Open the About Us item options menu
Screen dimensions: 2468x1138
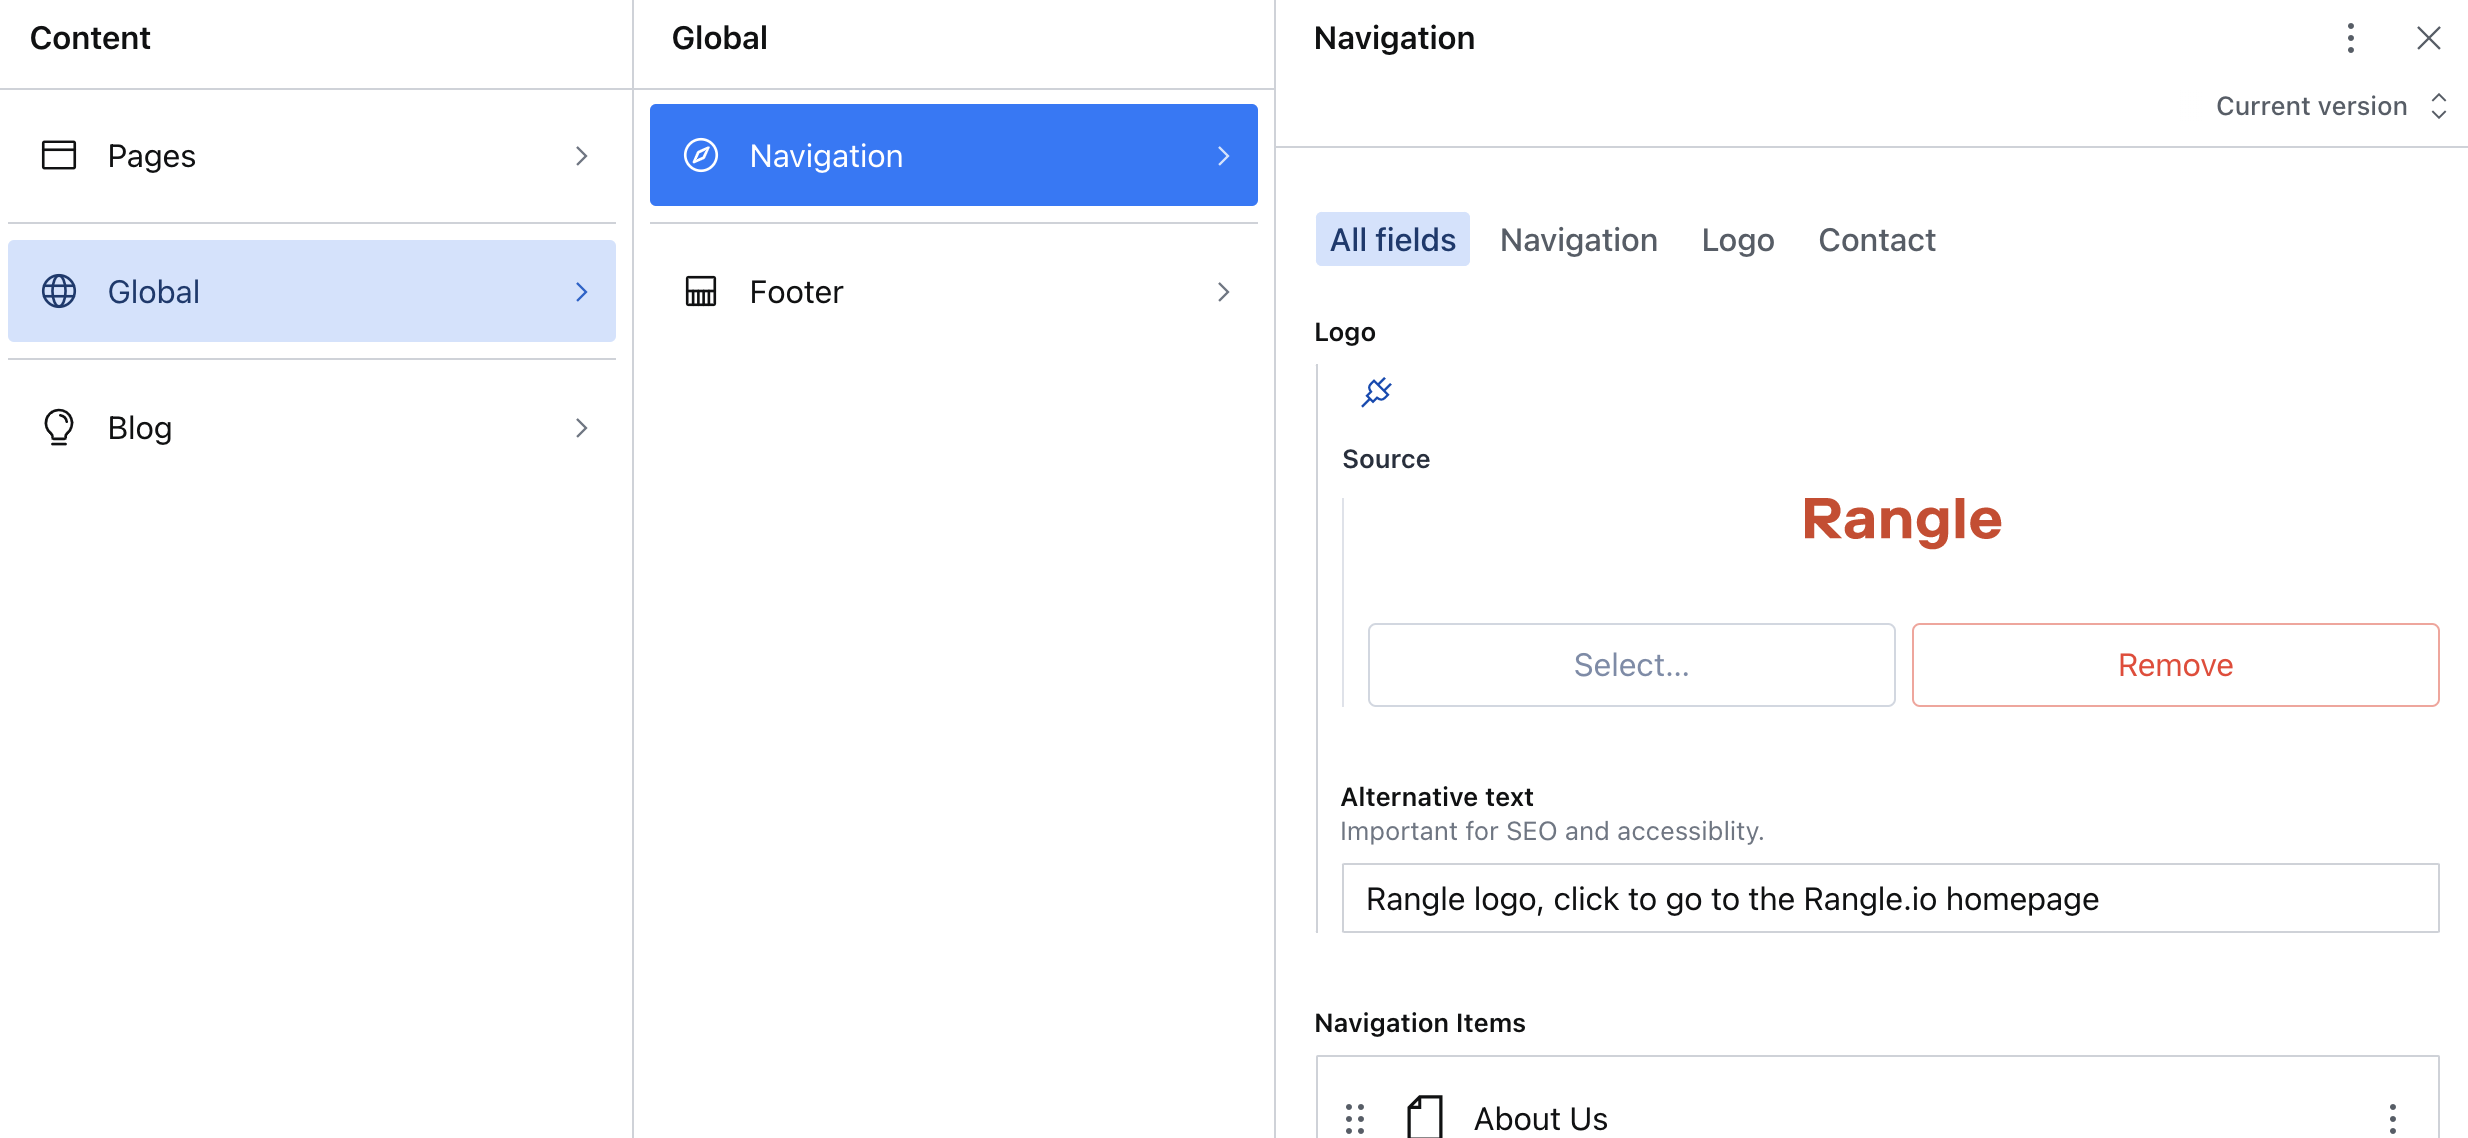[x=2392, y=1118]
